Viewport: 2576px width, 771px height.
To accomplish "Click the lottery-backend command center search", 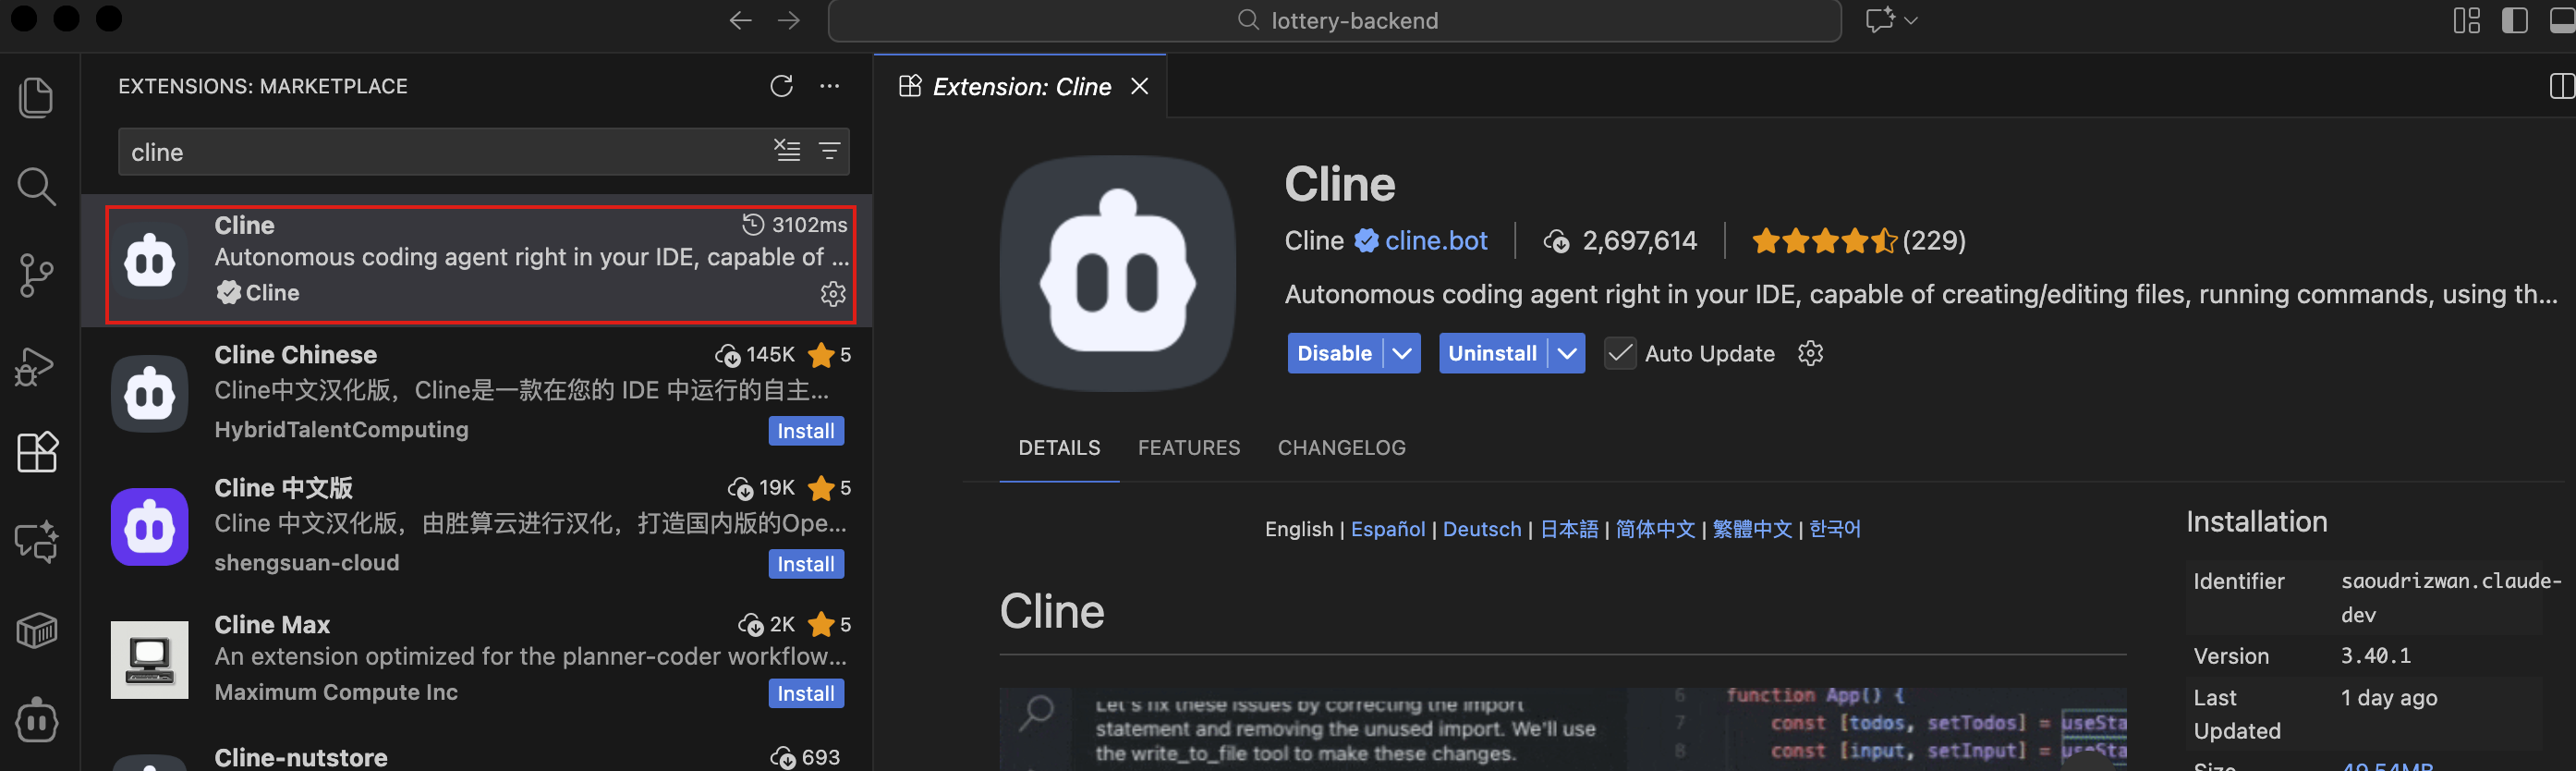I will tap(1334, 21).
